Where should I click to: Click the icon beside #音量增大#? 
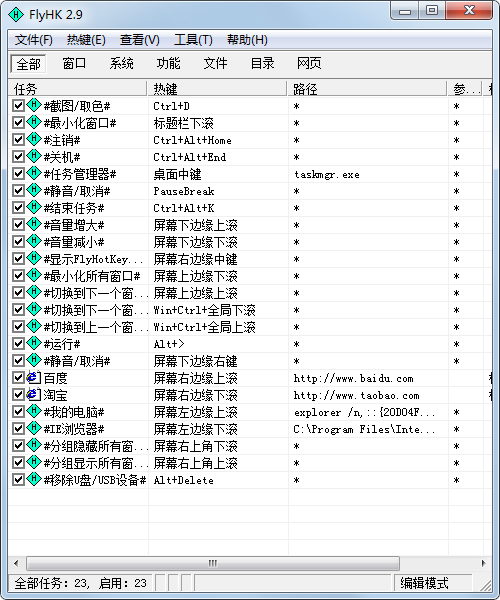click(x=34, y=224)
